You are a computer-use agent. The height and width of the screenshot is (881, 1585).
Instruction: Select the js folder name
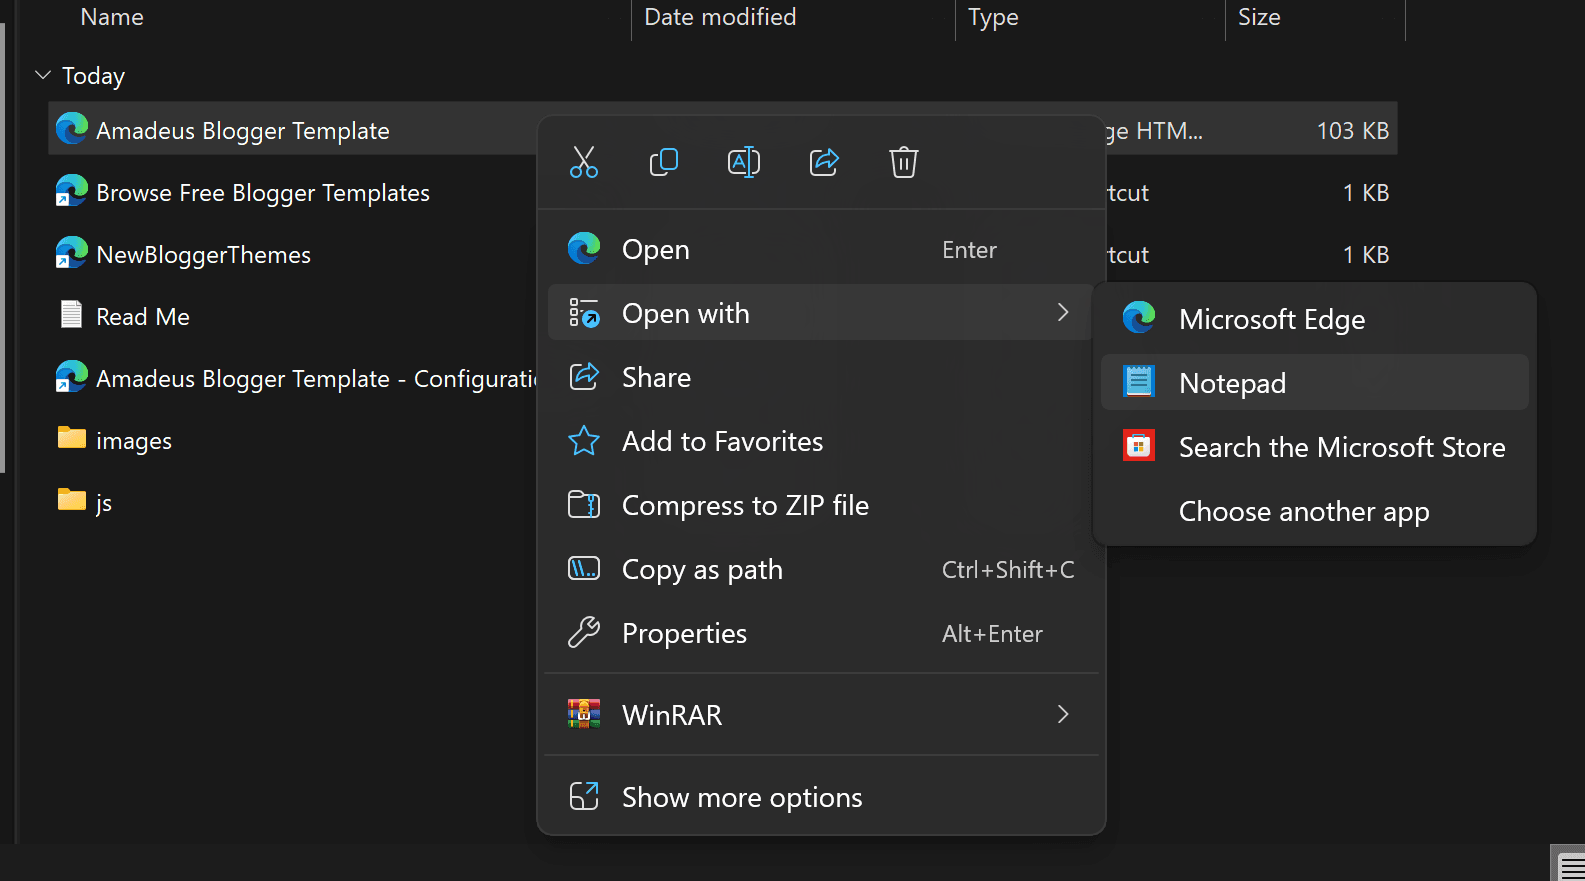[x=104, y=502]
